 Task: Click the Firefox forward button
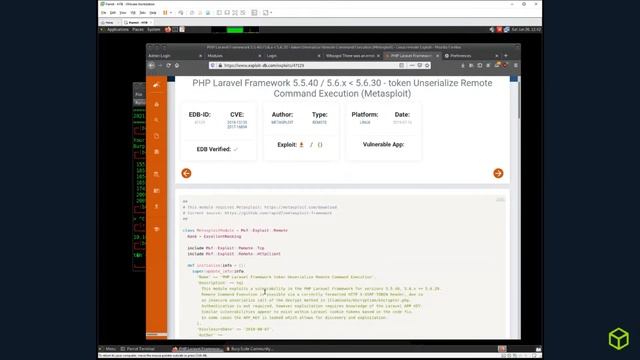click(160, 65)
